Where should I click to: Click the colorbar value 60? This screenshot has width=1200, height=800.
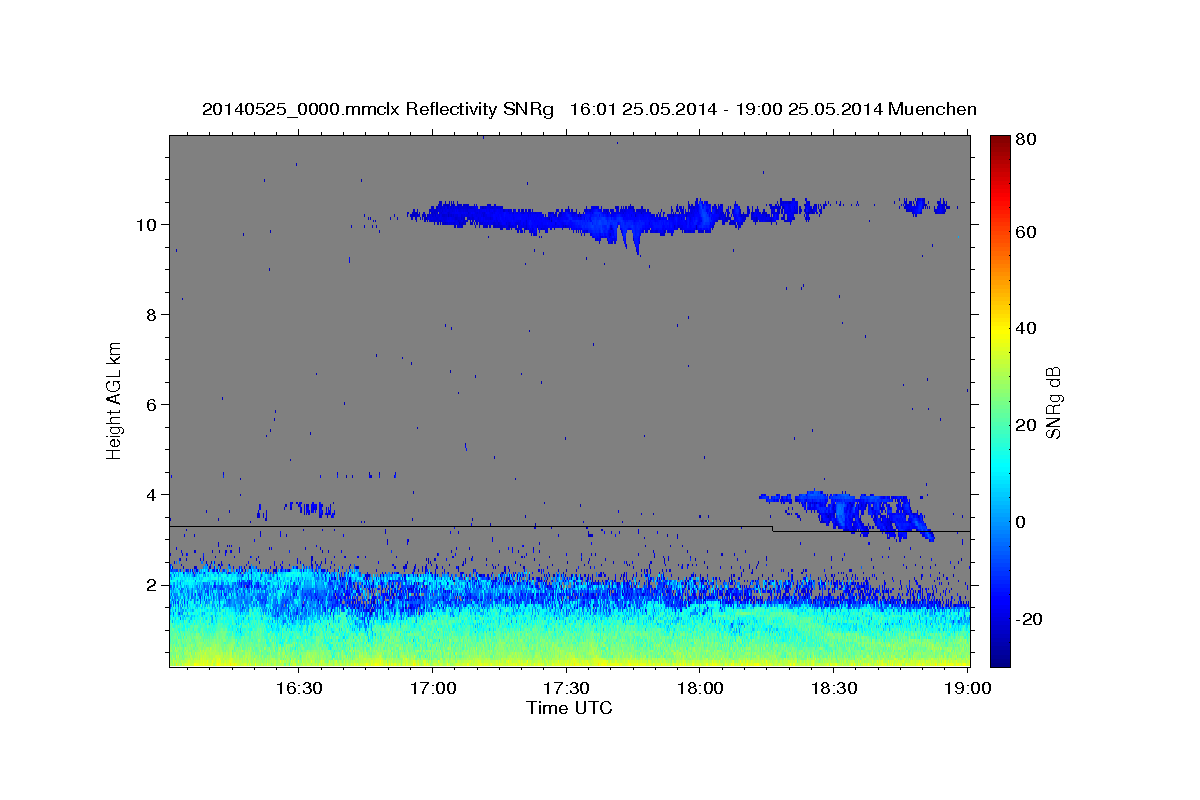[x=1025, y=232]
